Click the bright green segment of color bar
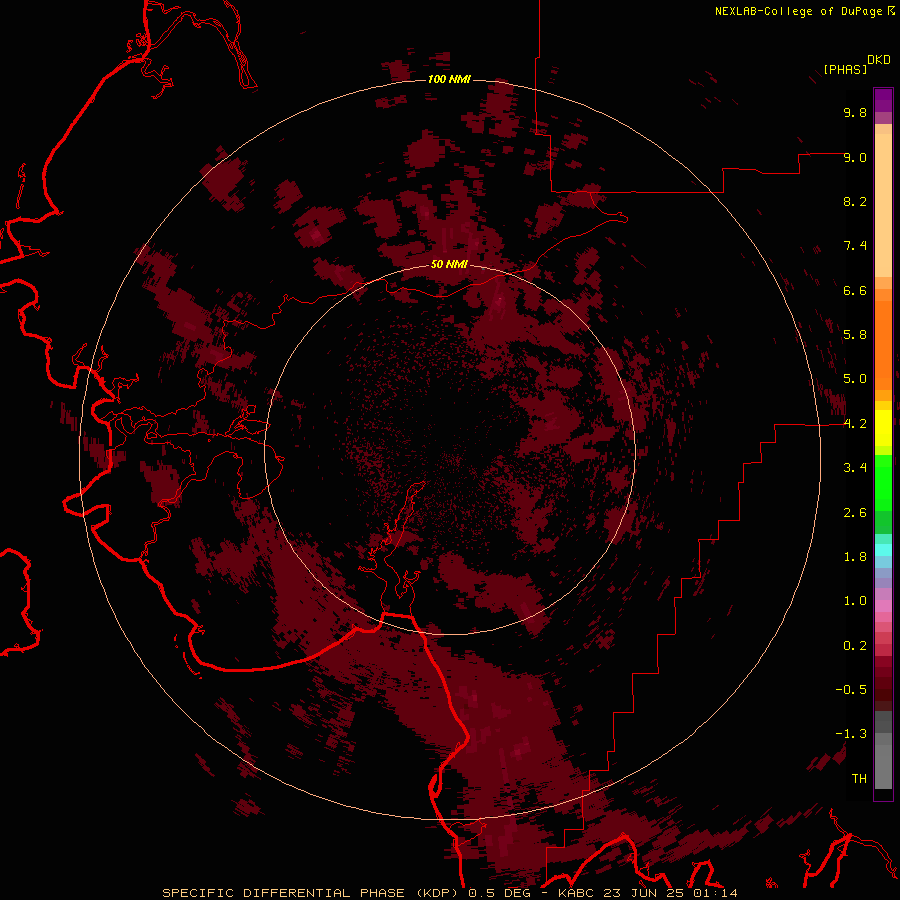The image size is (900, 900). tap(883, 482)
